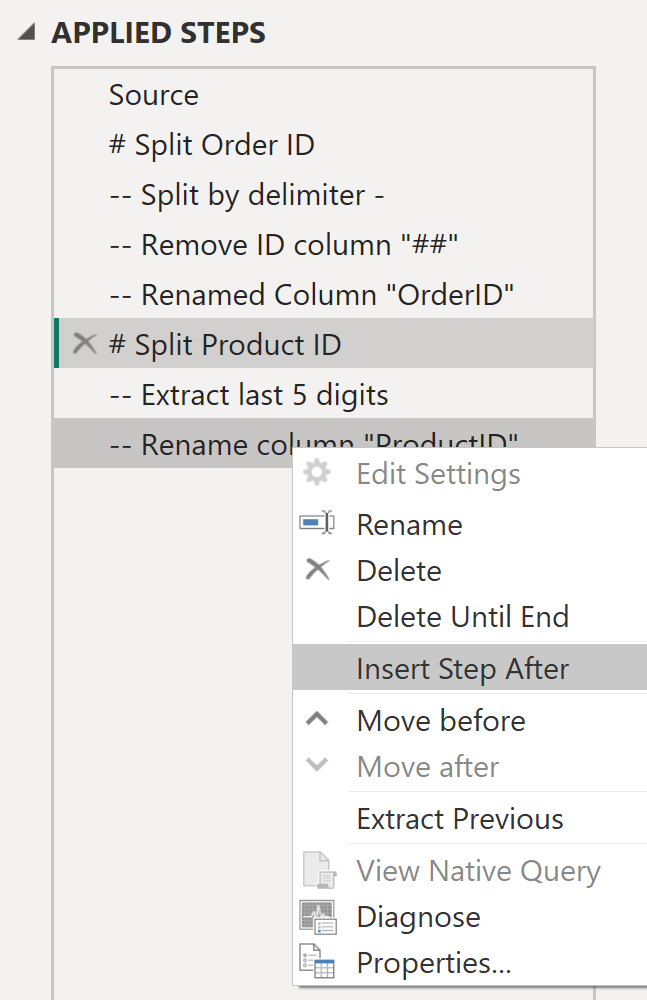This screenshot has height=1000, width=647.
Task: Select the Source step
Action: tap(154, 95)
